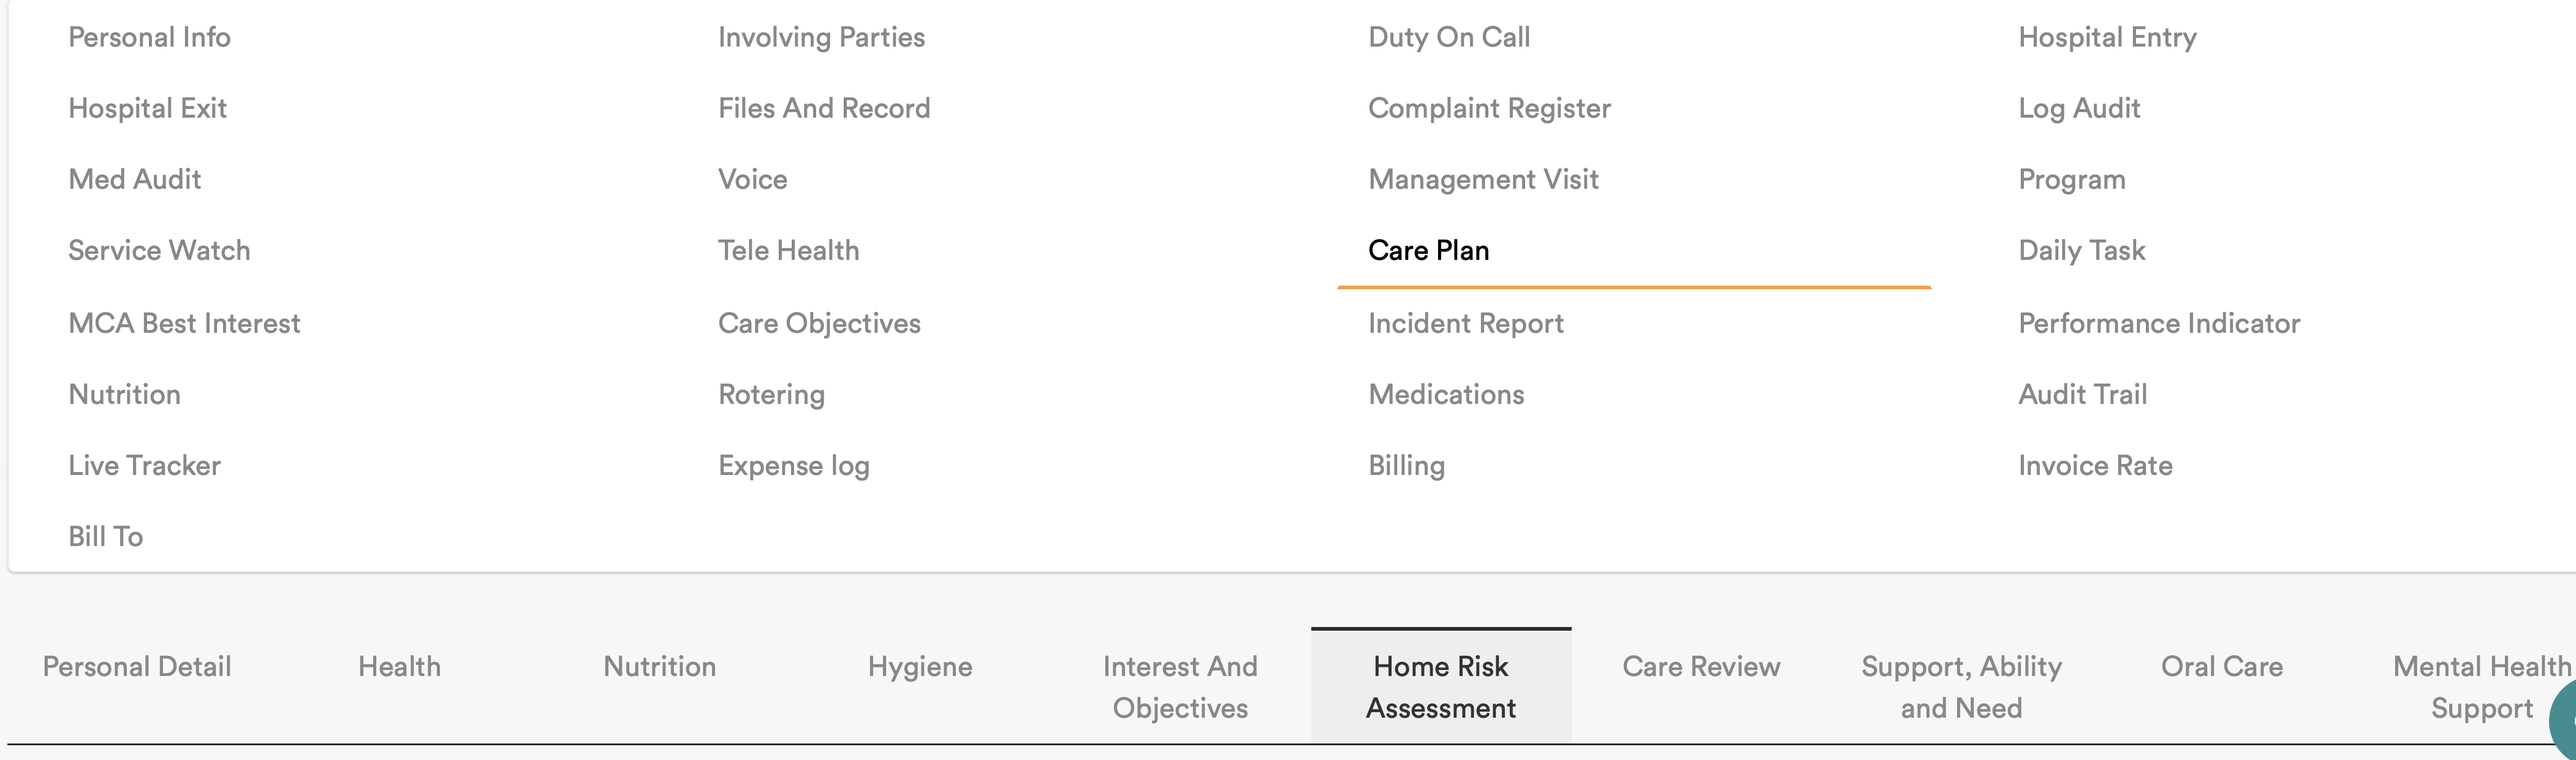Switch to the Personal Detail tab
Screen dimensions: 2576x760
point(137,667)
